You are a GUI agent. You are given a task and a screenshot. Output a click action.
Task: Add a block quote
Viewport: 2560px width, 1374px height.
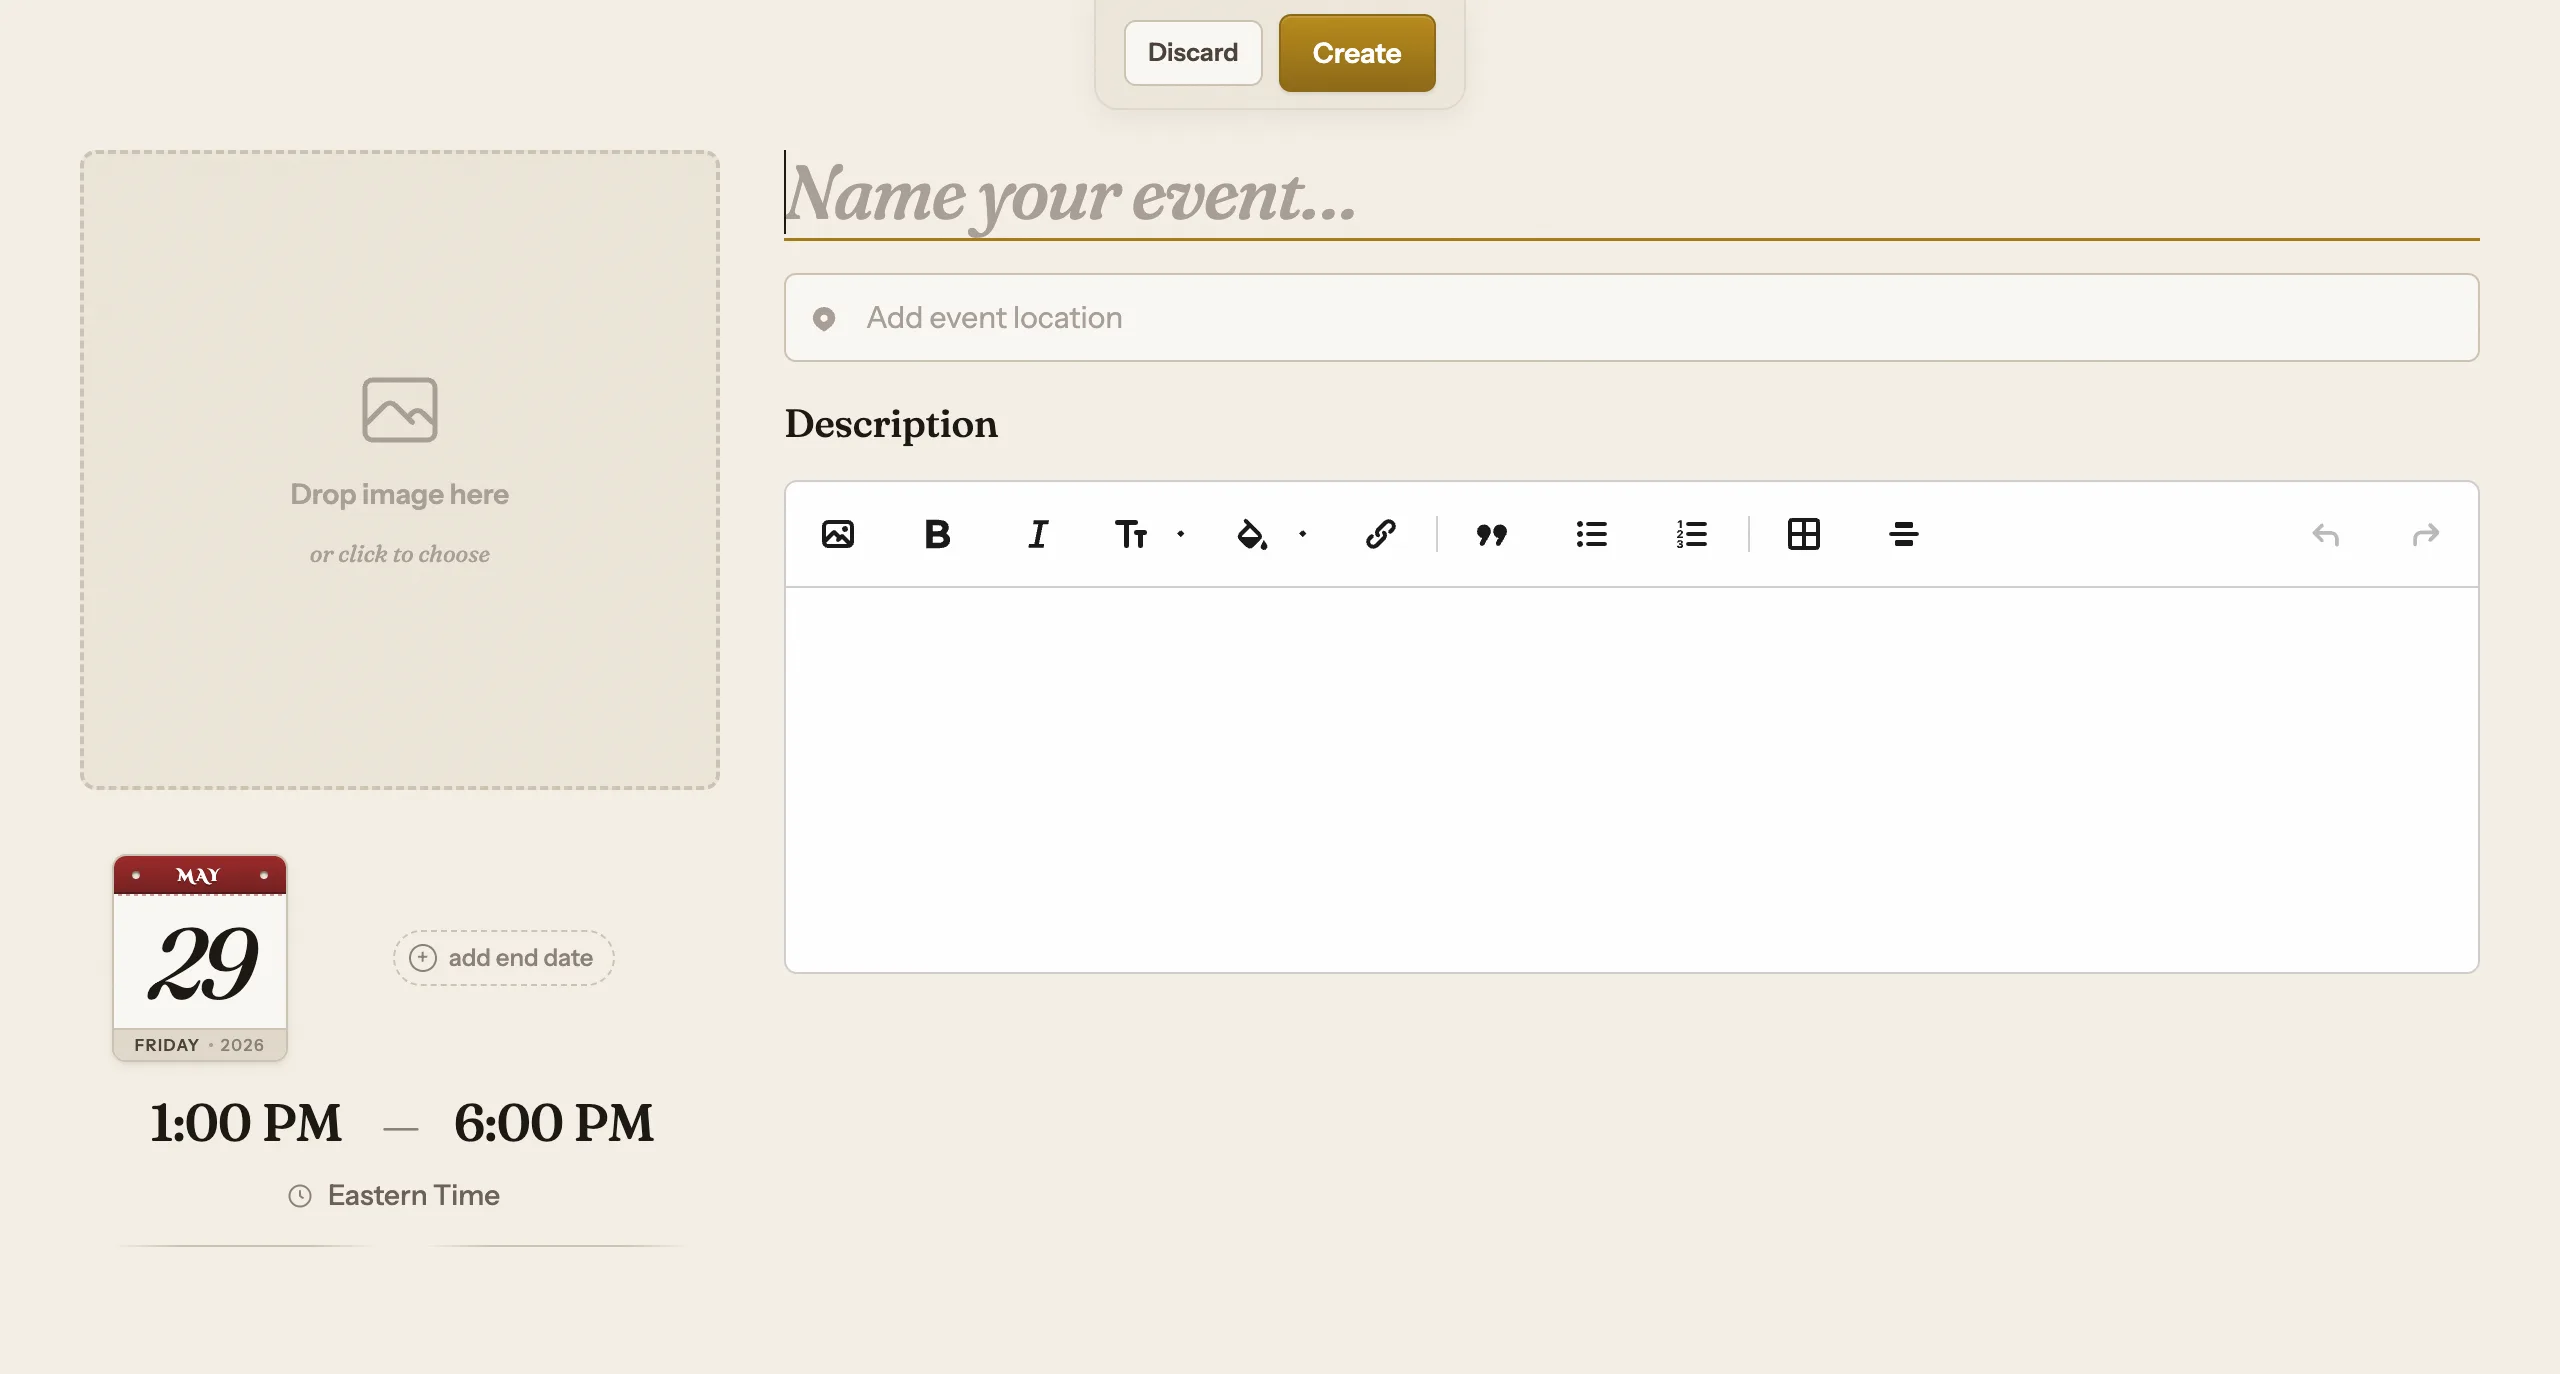click(1491, 534)
